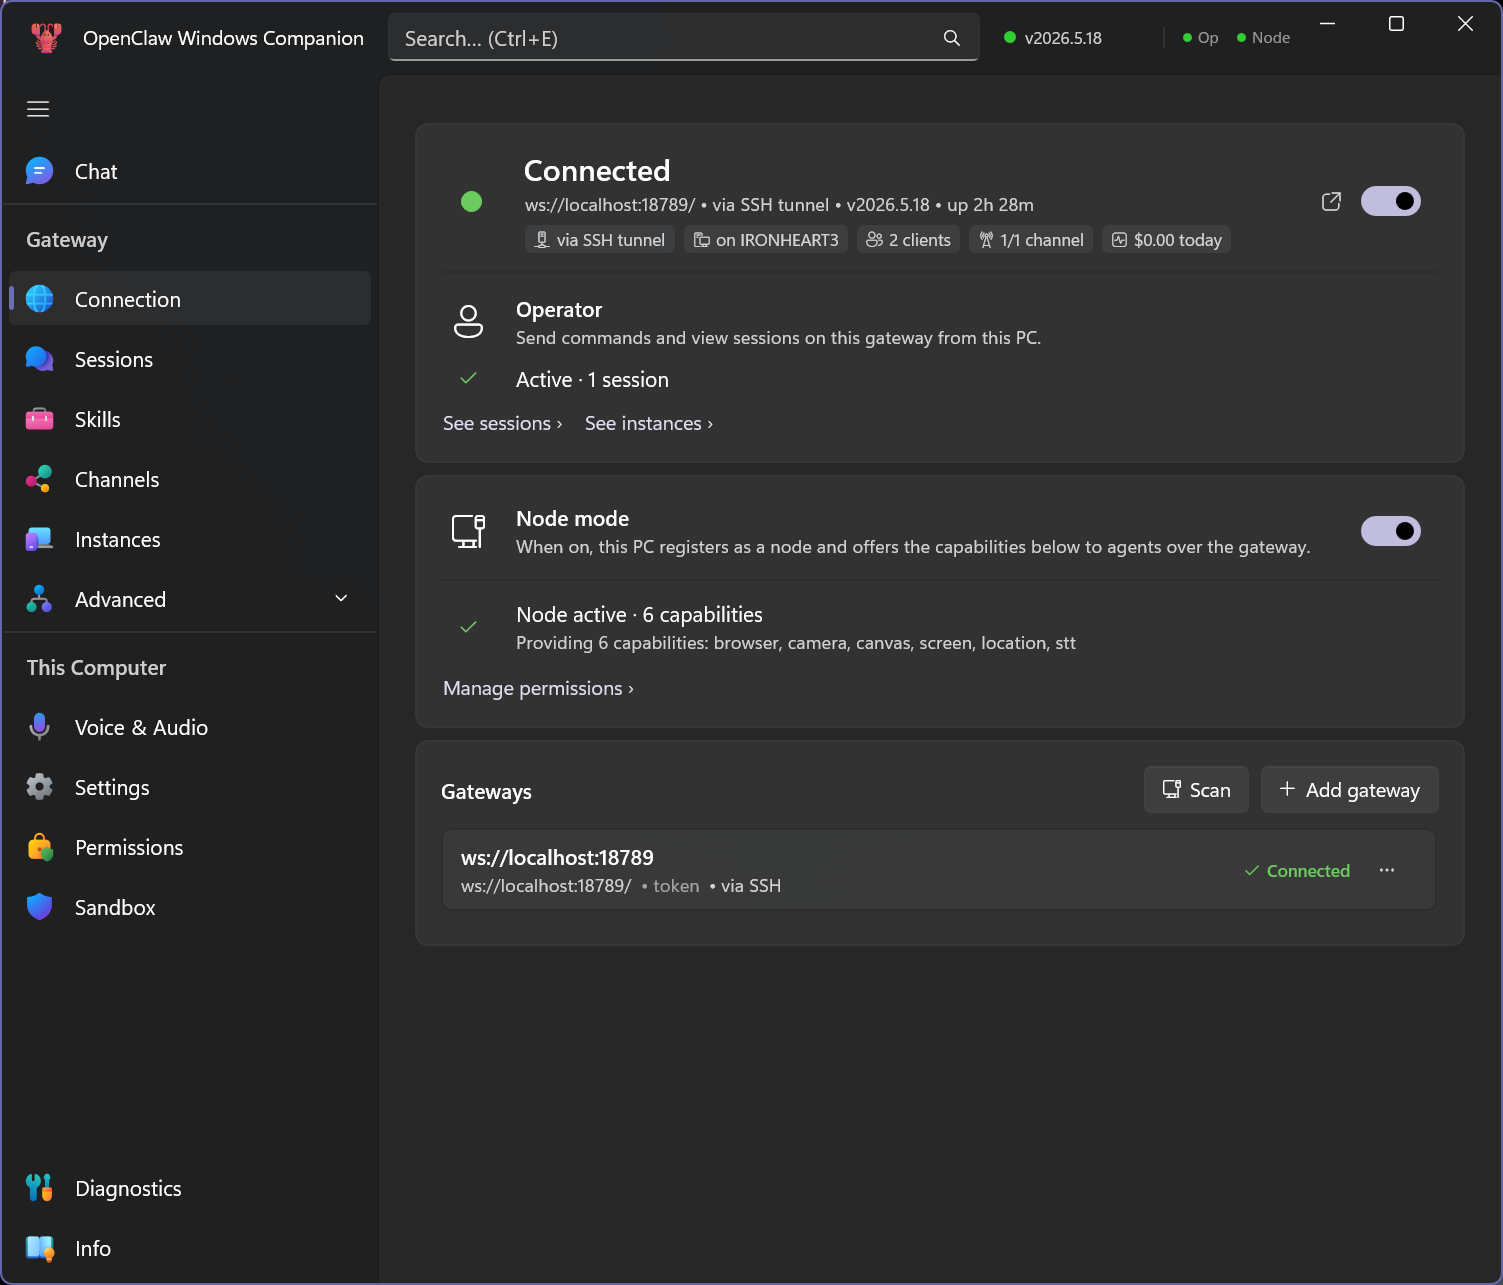The image size is (1503, 1285).
Task: Go to Channels in sidebar
Action: (x=190, y=480)
